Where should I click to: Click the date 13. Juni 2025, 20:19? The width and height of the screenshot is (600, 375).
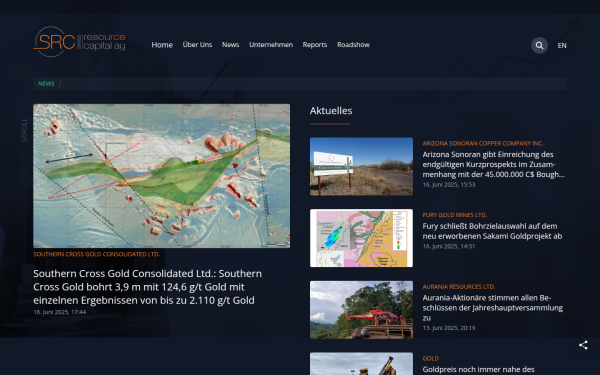click(x=449, y=328)
